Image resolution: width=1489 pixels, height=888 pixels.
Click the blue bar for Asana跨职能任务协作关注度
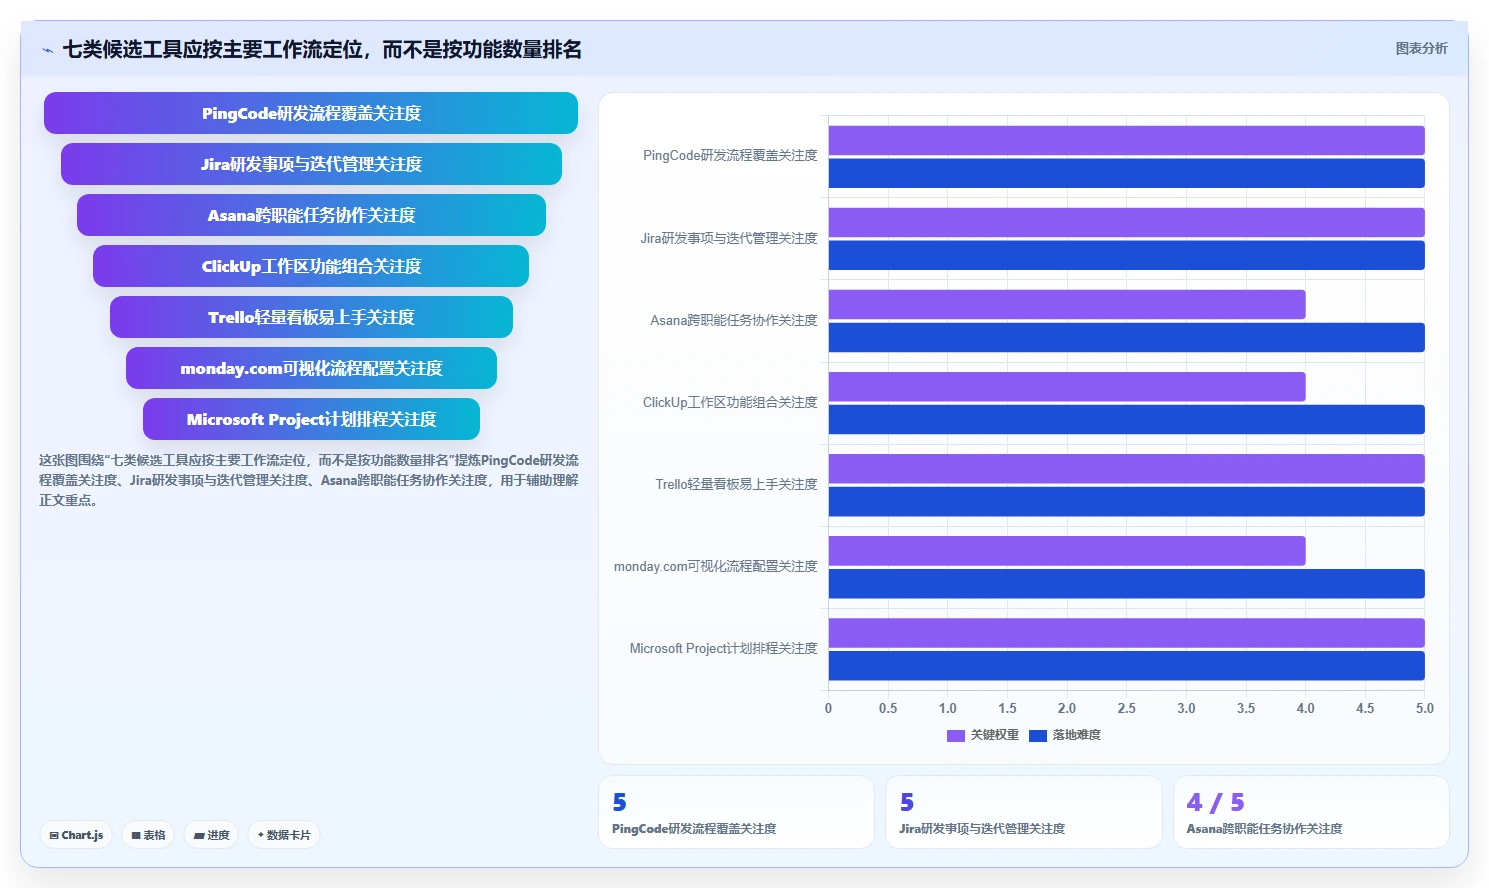1126,337
